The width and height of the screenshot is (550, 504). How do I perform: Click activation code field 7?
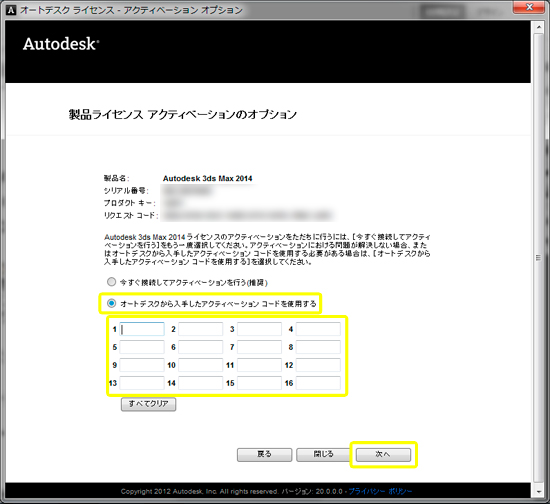(x=260, y=347)
